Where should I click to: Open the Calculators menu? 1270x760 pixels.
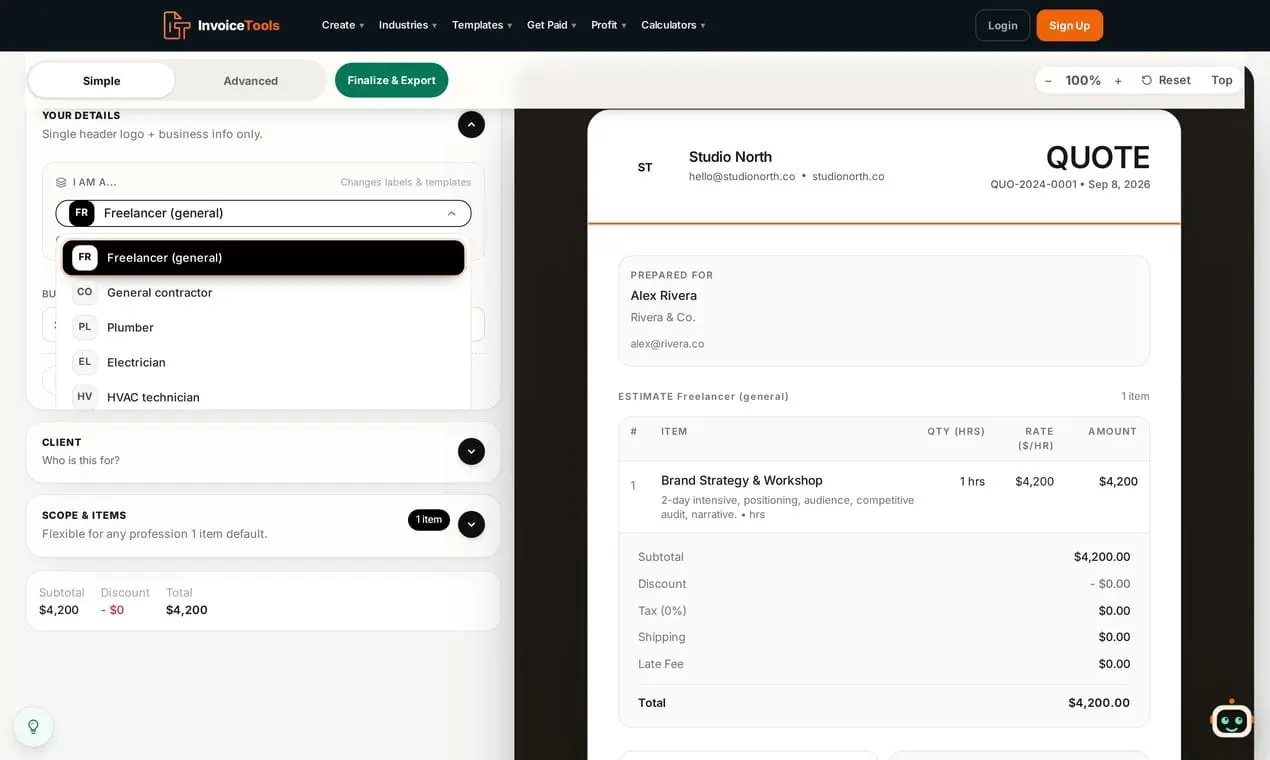pos(673,25)
